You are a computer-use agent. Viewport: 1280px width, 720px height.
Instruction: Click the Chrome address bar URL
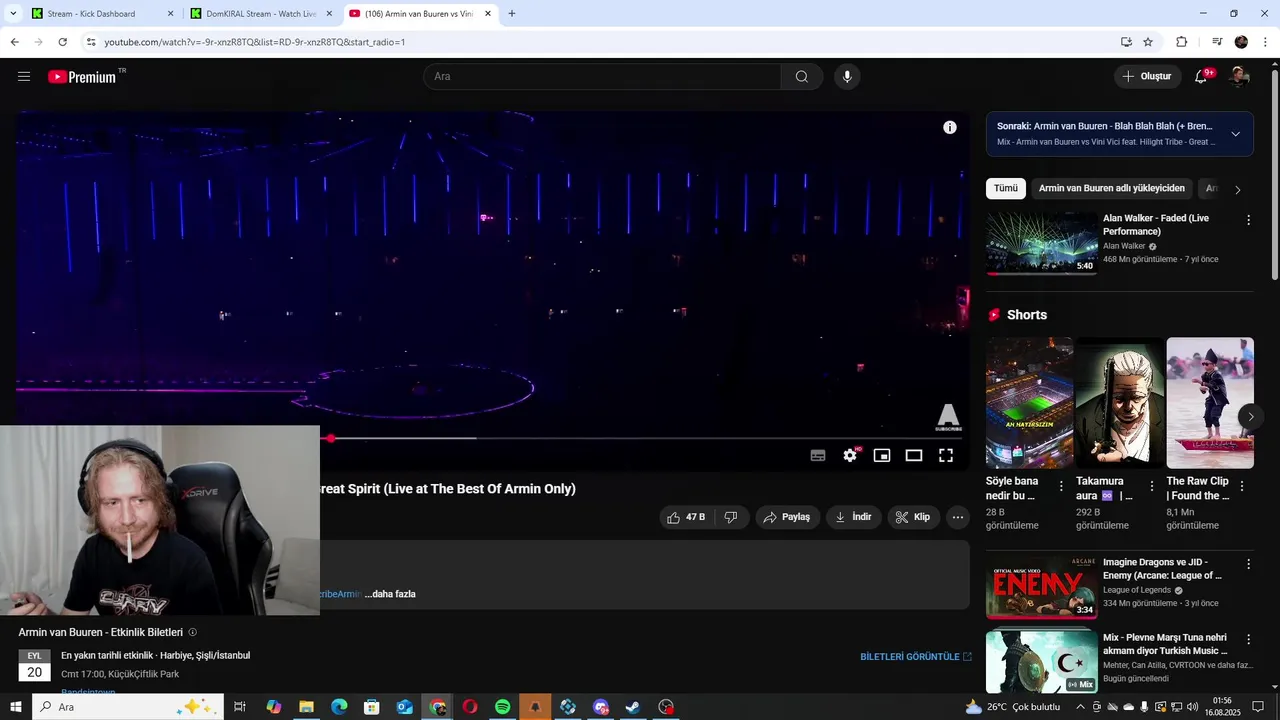pyautogui.click(x=255, y=42)
